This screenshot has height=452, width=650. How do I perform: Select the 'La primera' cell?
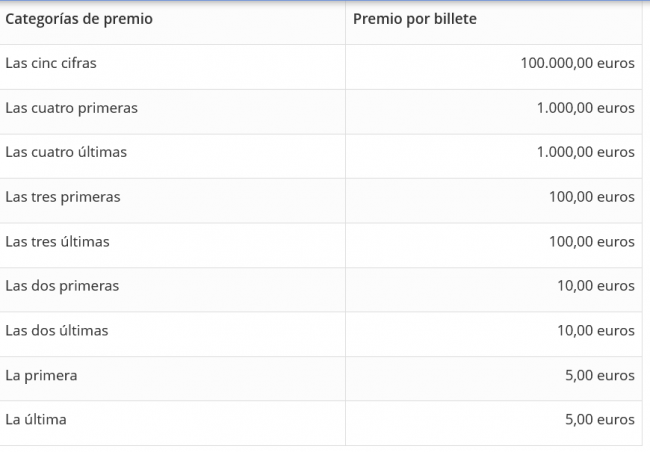(x=41, y=375)
